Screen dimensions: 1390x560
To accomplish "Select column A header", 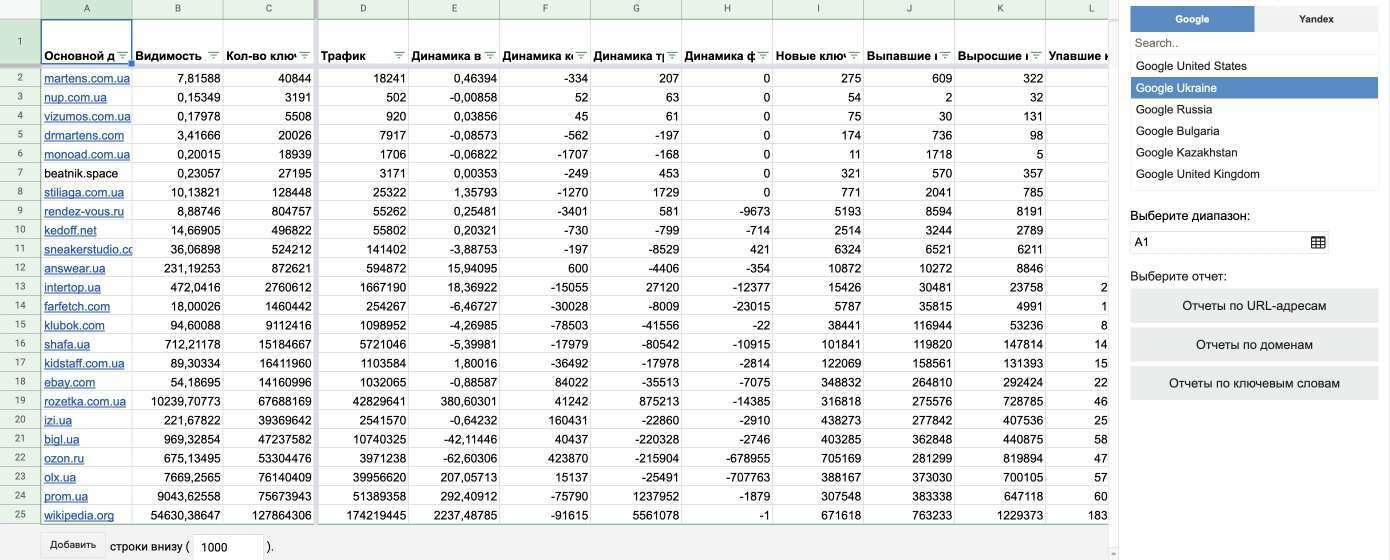I will [x=86, y=9].
